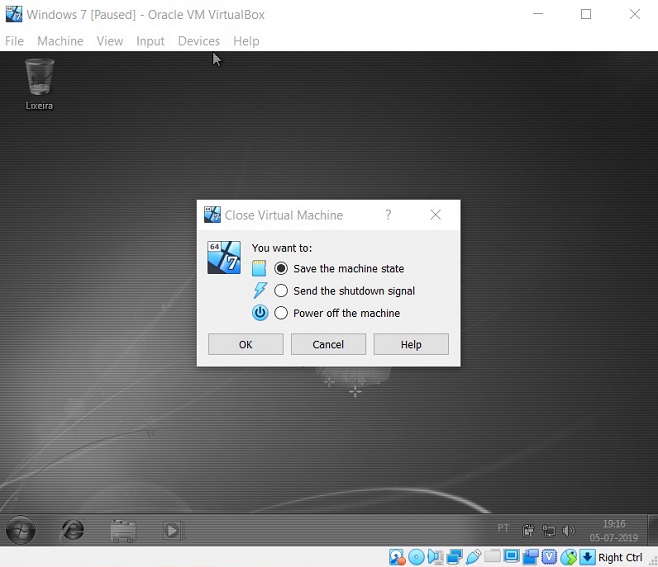Click the audio indicator icon in status bar
Screen dimensions: 658x567
pyautogui.click(x=435, y=557)
